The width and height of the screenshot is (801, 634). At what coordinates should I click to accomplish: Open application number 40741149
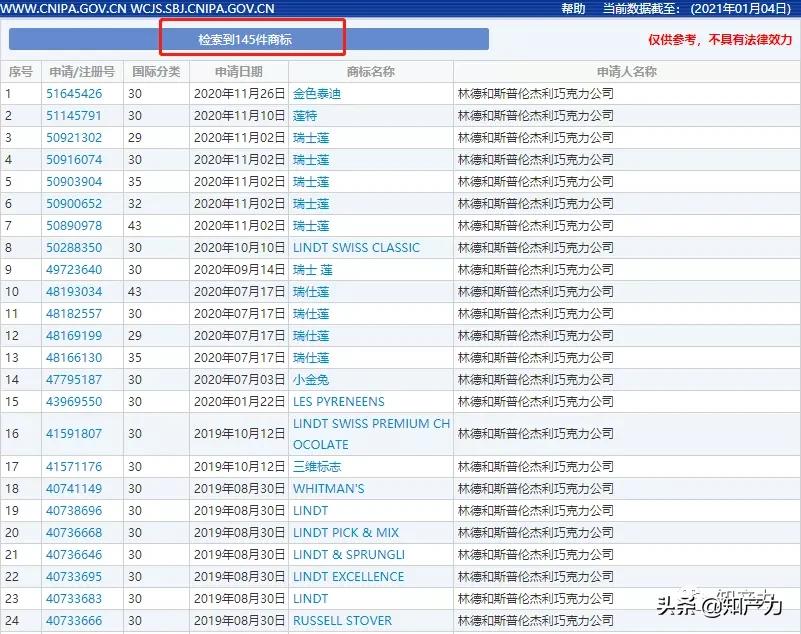[x=74, y=488]
